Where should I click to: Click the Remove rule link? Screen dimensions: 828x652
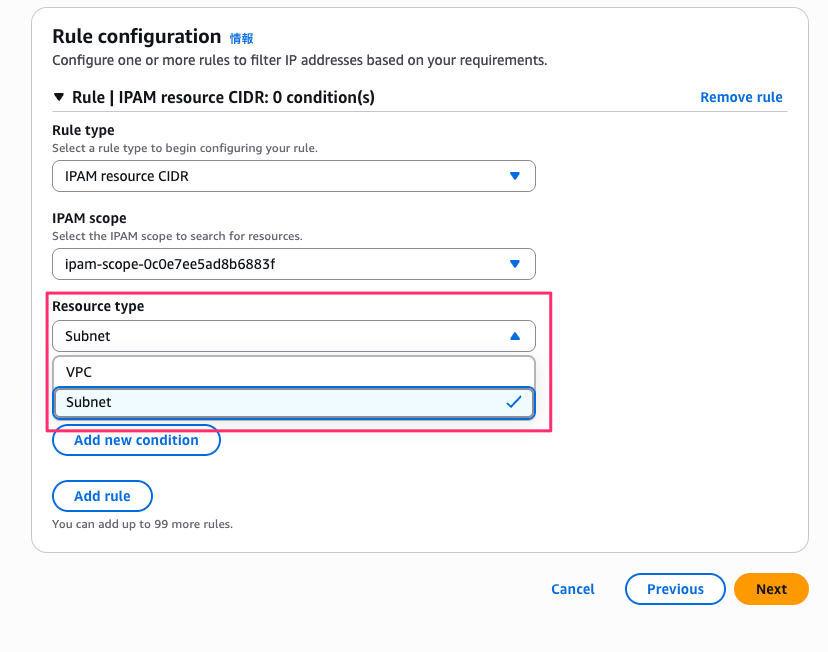coord(741,97)
